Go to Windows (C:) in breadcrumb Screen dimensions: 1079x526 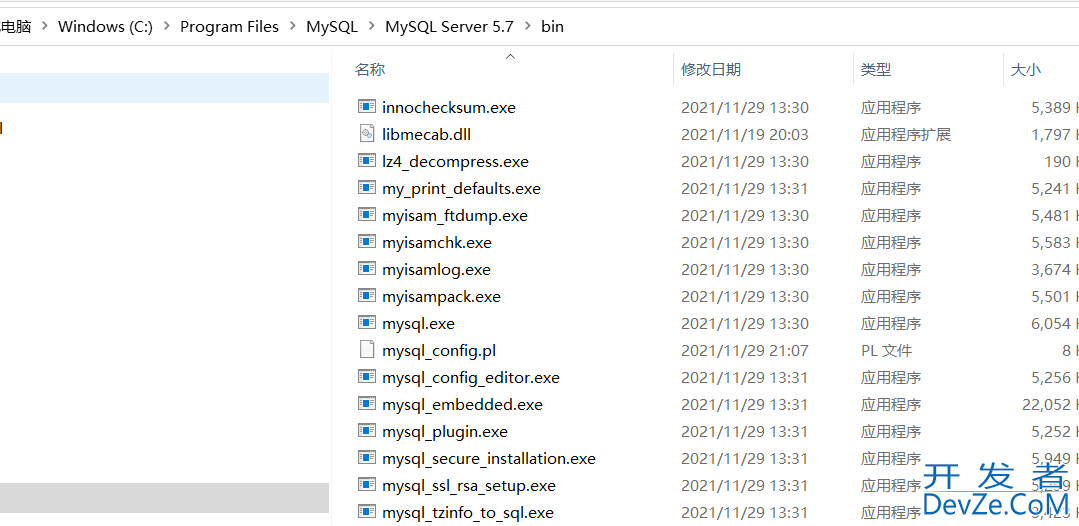coord(105,27)
